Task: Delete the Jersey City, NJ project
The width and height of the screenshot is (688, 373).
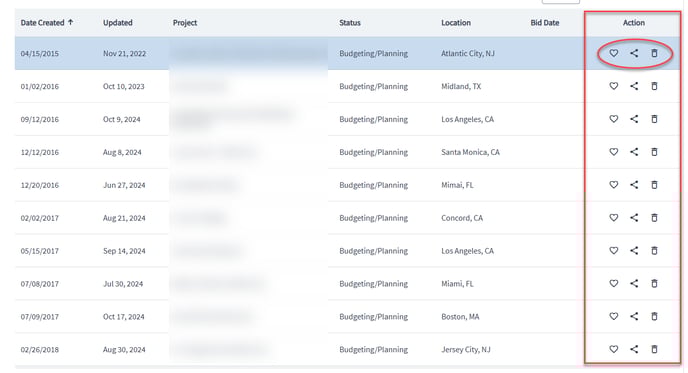Action: 654,349
